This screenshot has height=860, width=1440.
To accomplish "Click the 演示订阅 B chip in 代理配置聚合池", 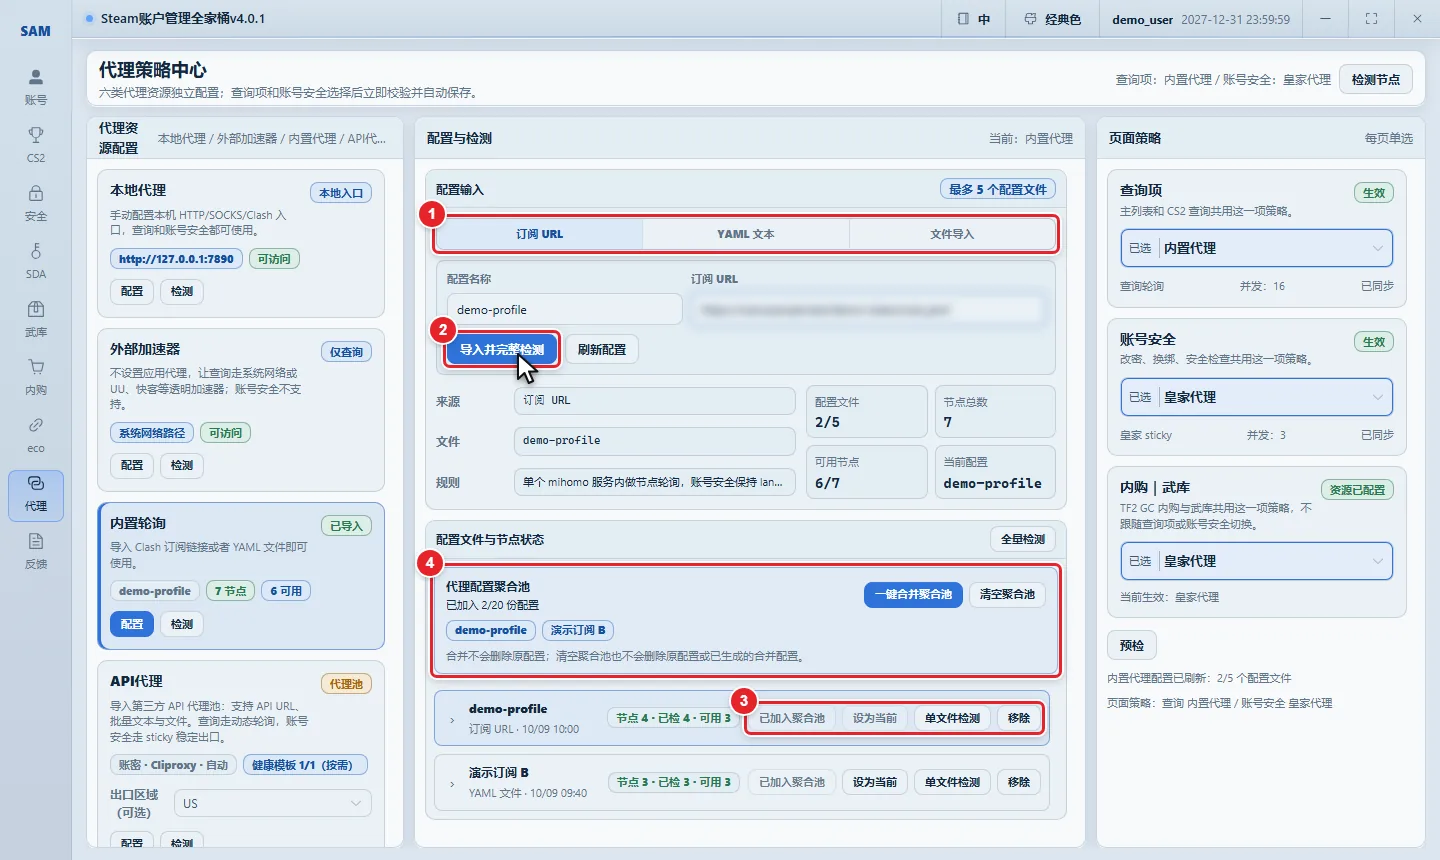I will pos(578,630).
